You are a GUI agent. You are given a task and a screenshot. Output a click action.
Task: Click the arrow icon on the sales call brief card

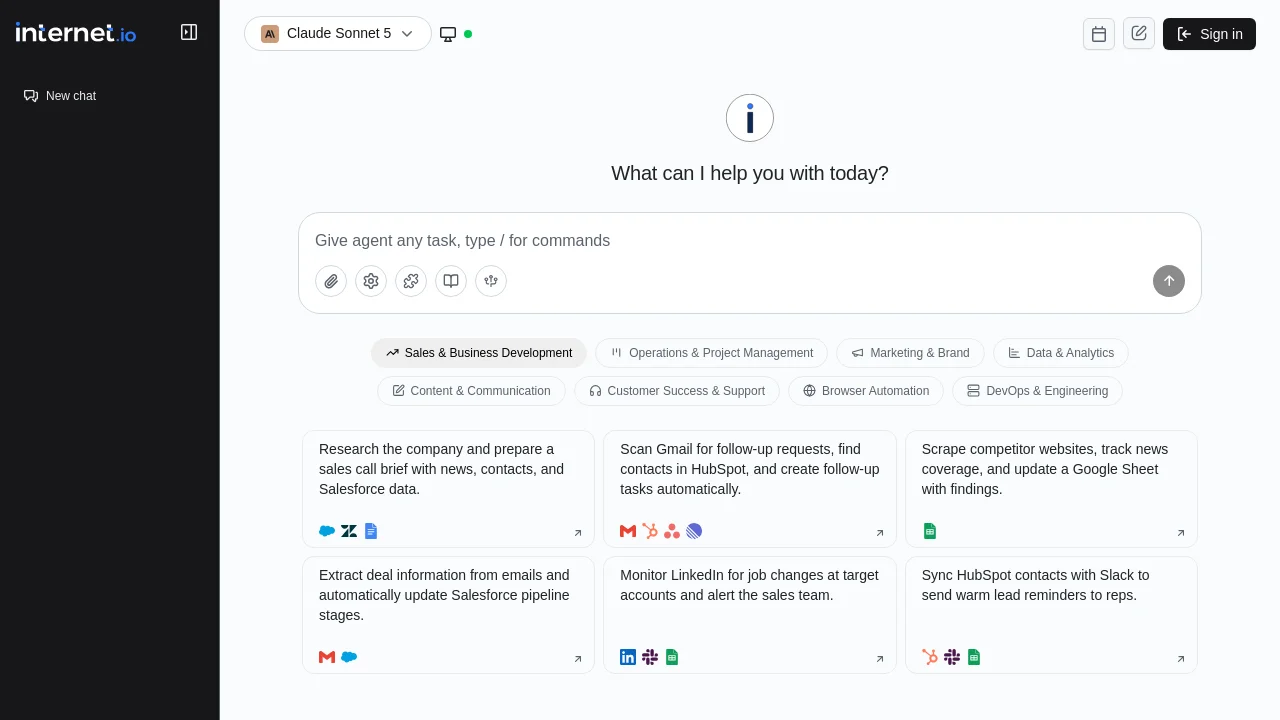578,533
